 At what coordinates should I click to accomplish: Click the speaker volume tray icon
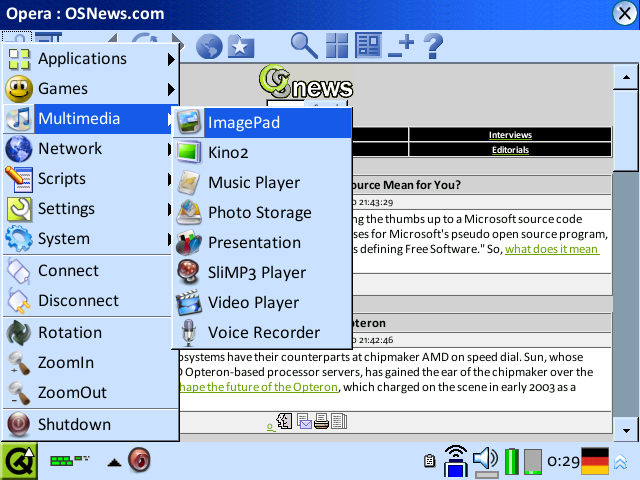(485, 460)
